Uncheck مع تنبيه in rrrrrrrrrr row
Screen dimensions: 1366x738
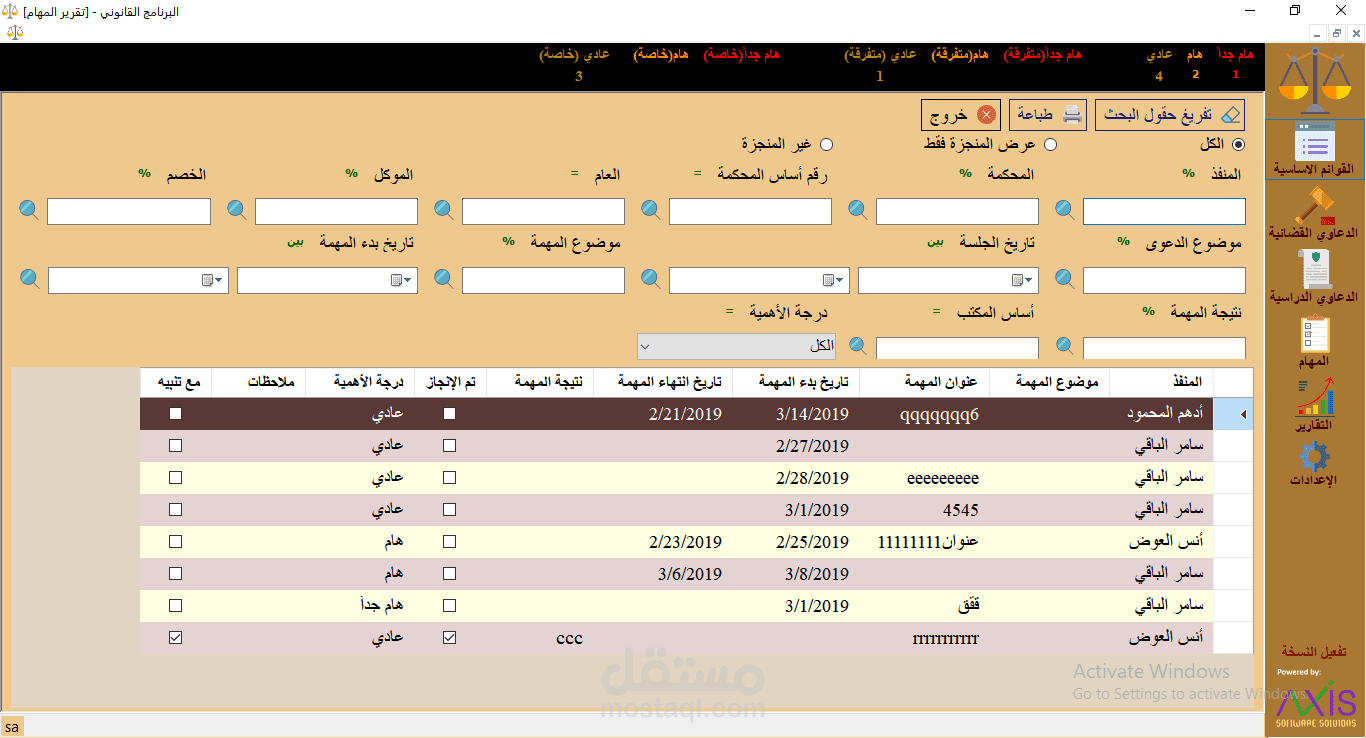176,637
